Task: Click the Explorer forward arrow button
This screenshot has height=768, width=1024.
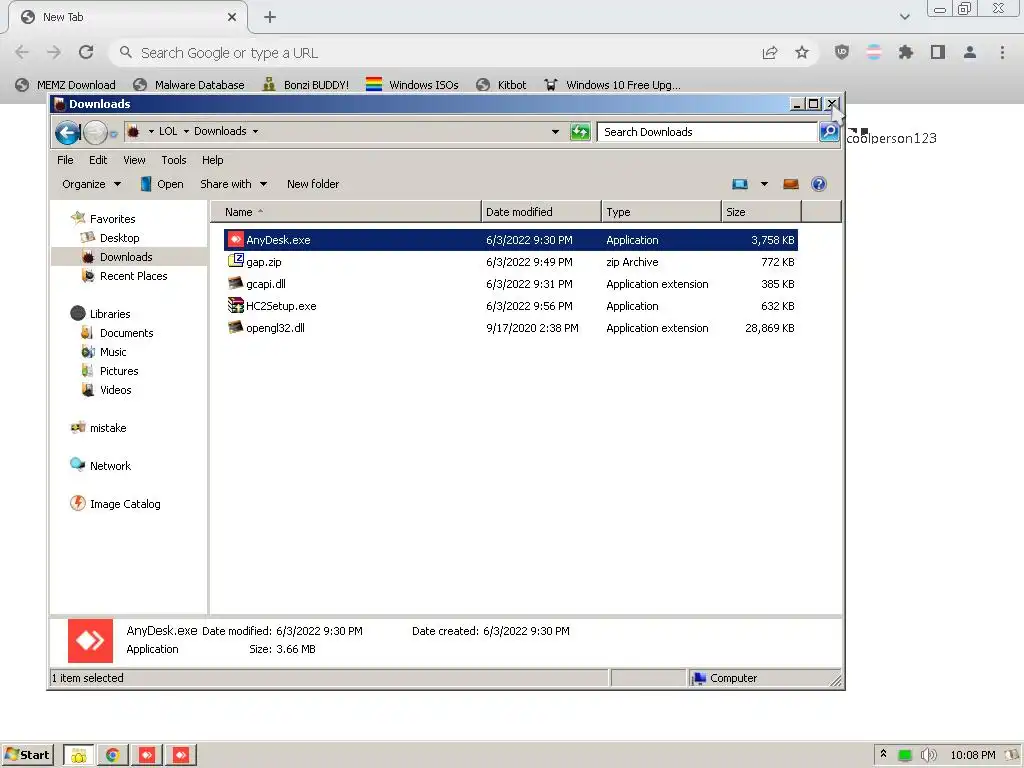Action: pos(95,133)
